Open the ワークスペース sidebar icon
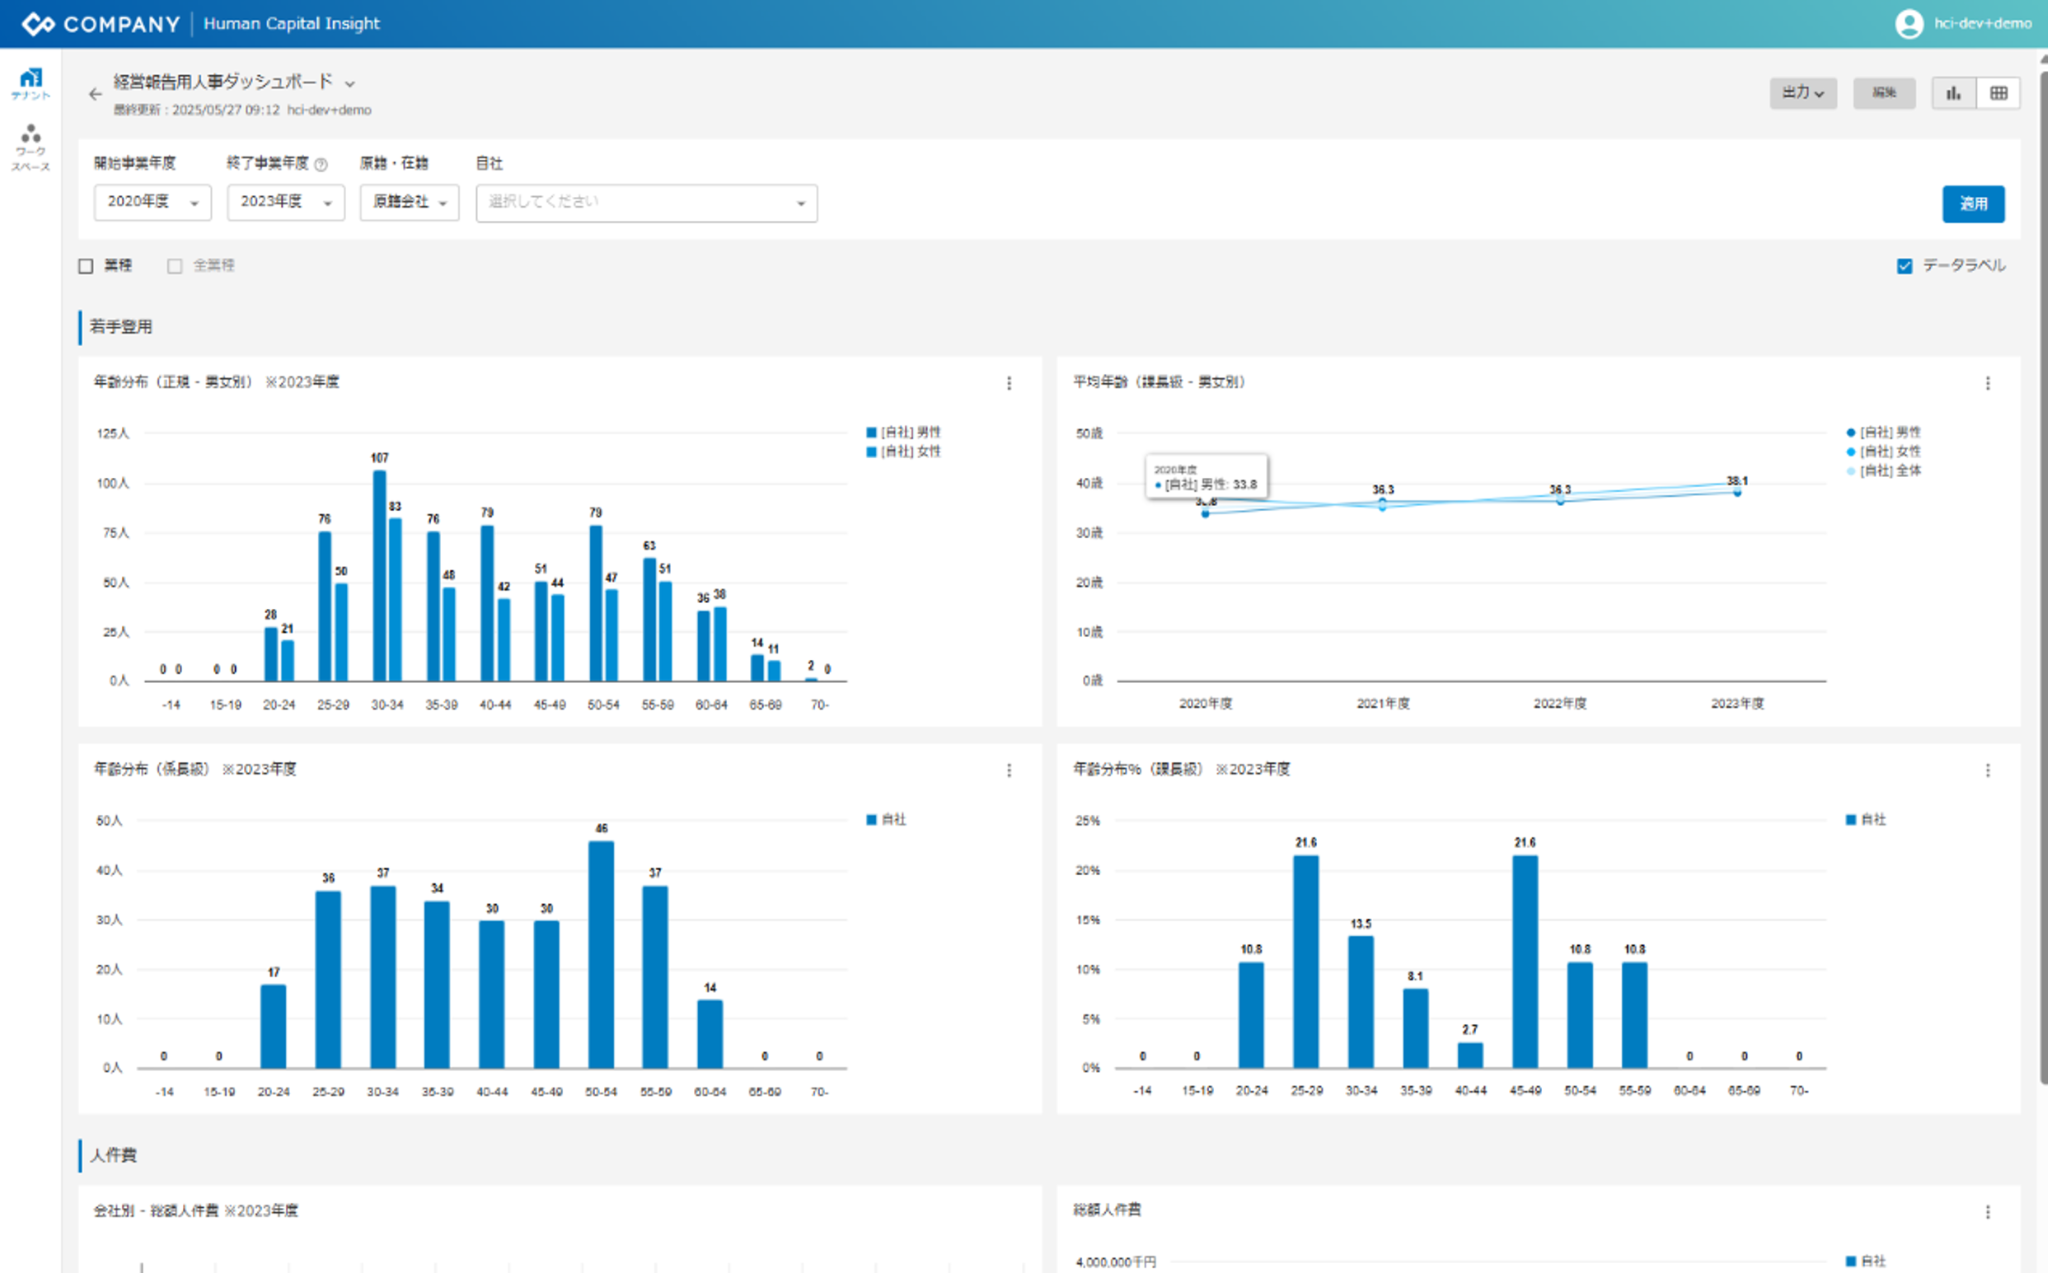 click(x=31, y=147)
